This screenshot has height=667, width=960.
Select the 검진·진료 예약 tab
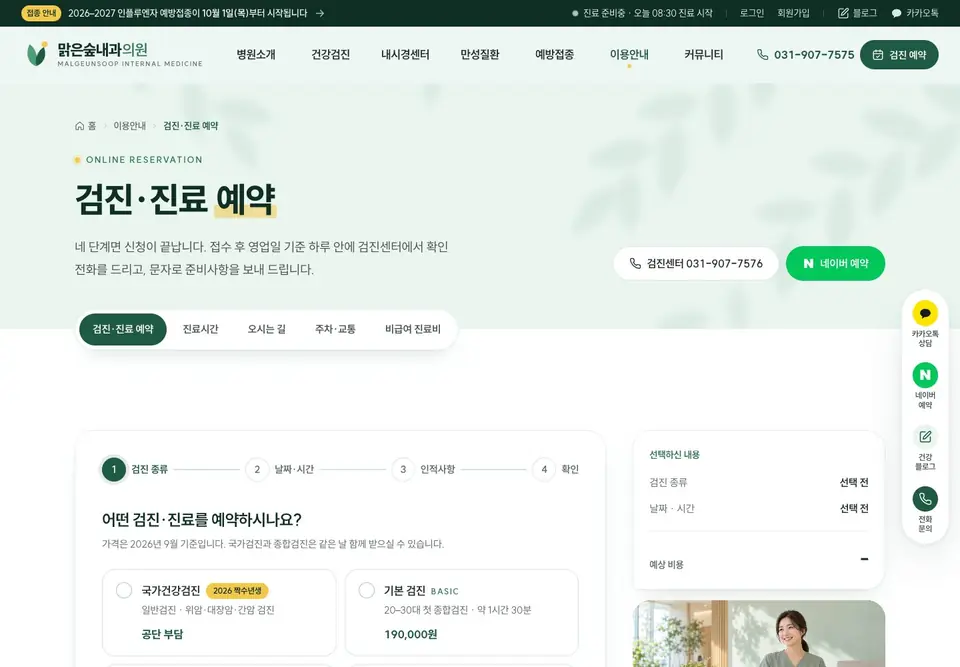123,329
